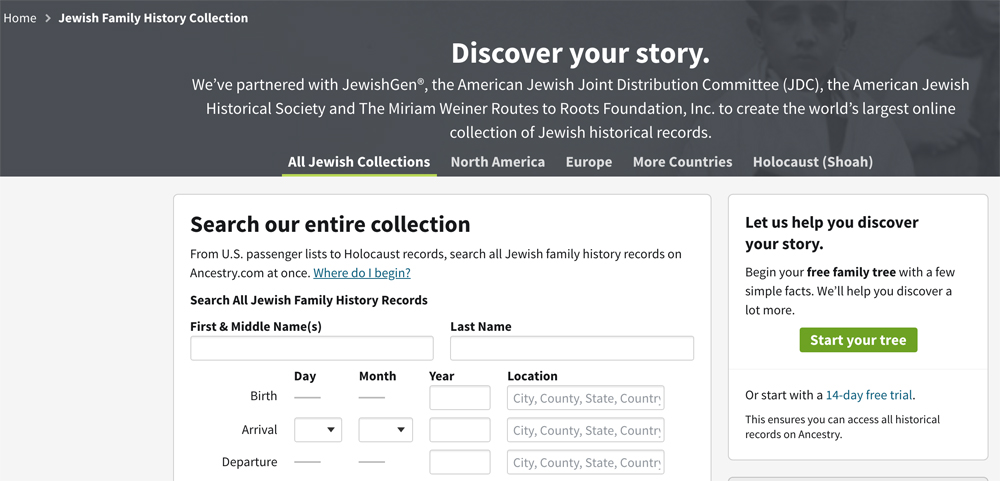Switch to Europe tab
Viewport: 1000px width, 481px height.
click(x=589, y=162)
